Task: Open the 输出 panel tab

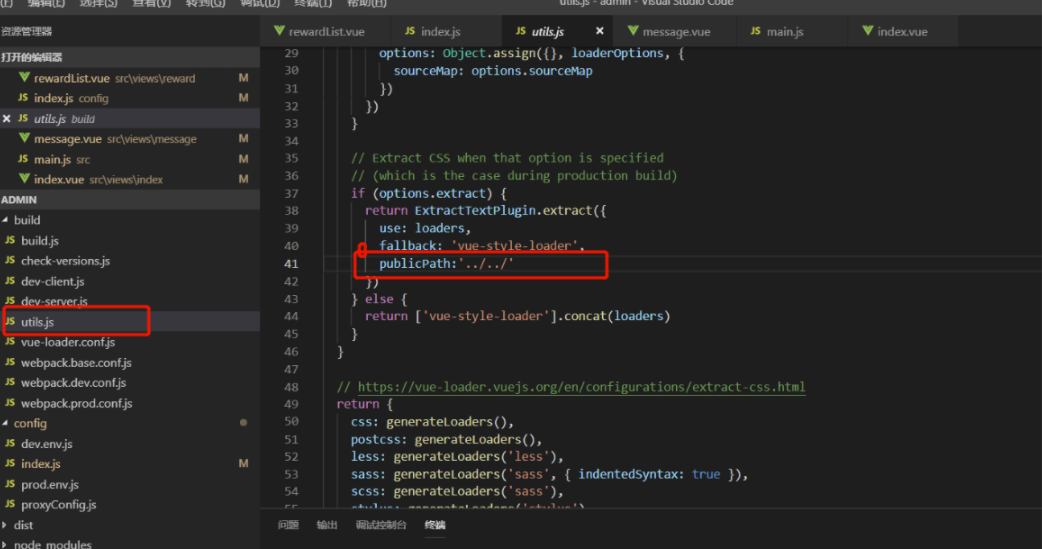Action: (327, 525)
